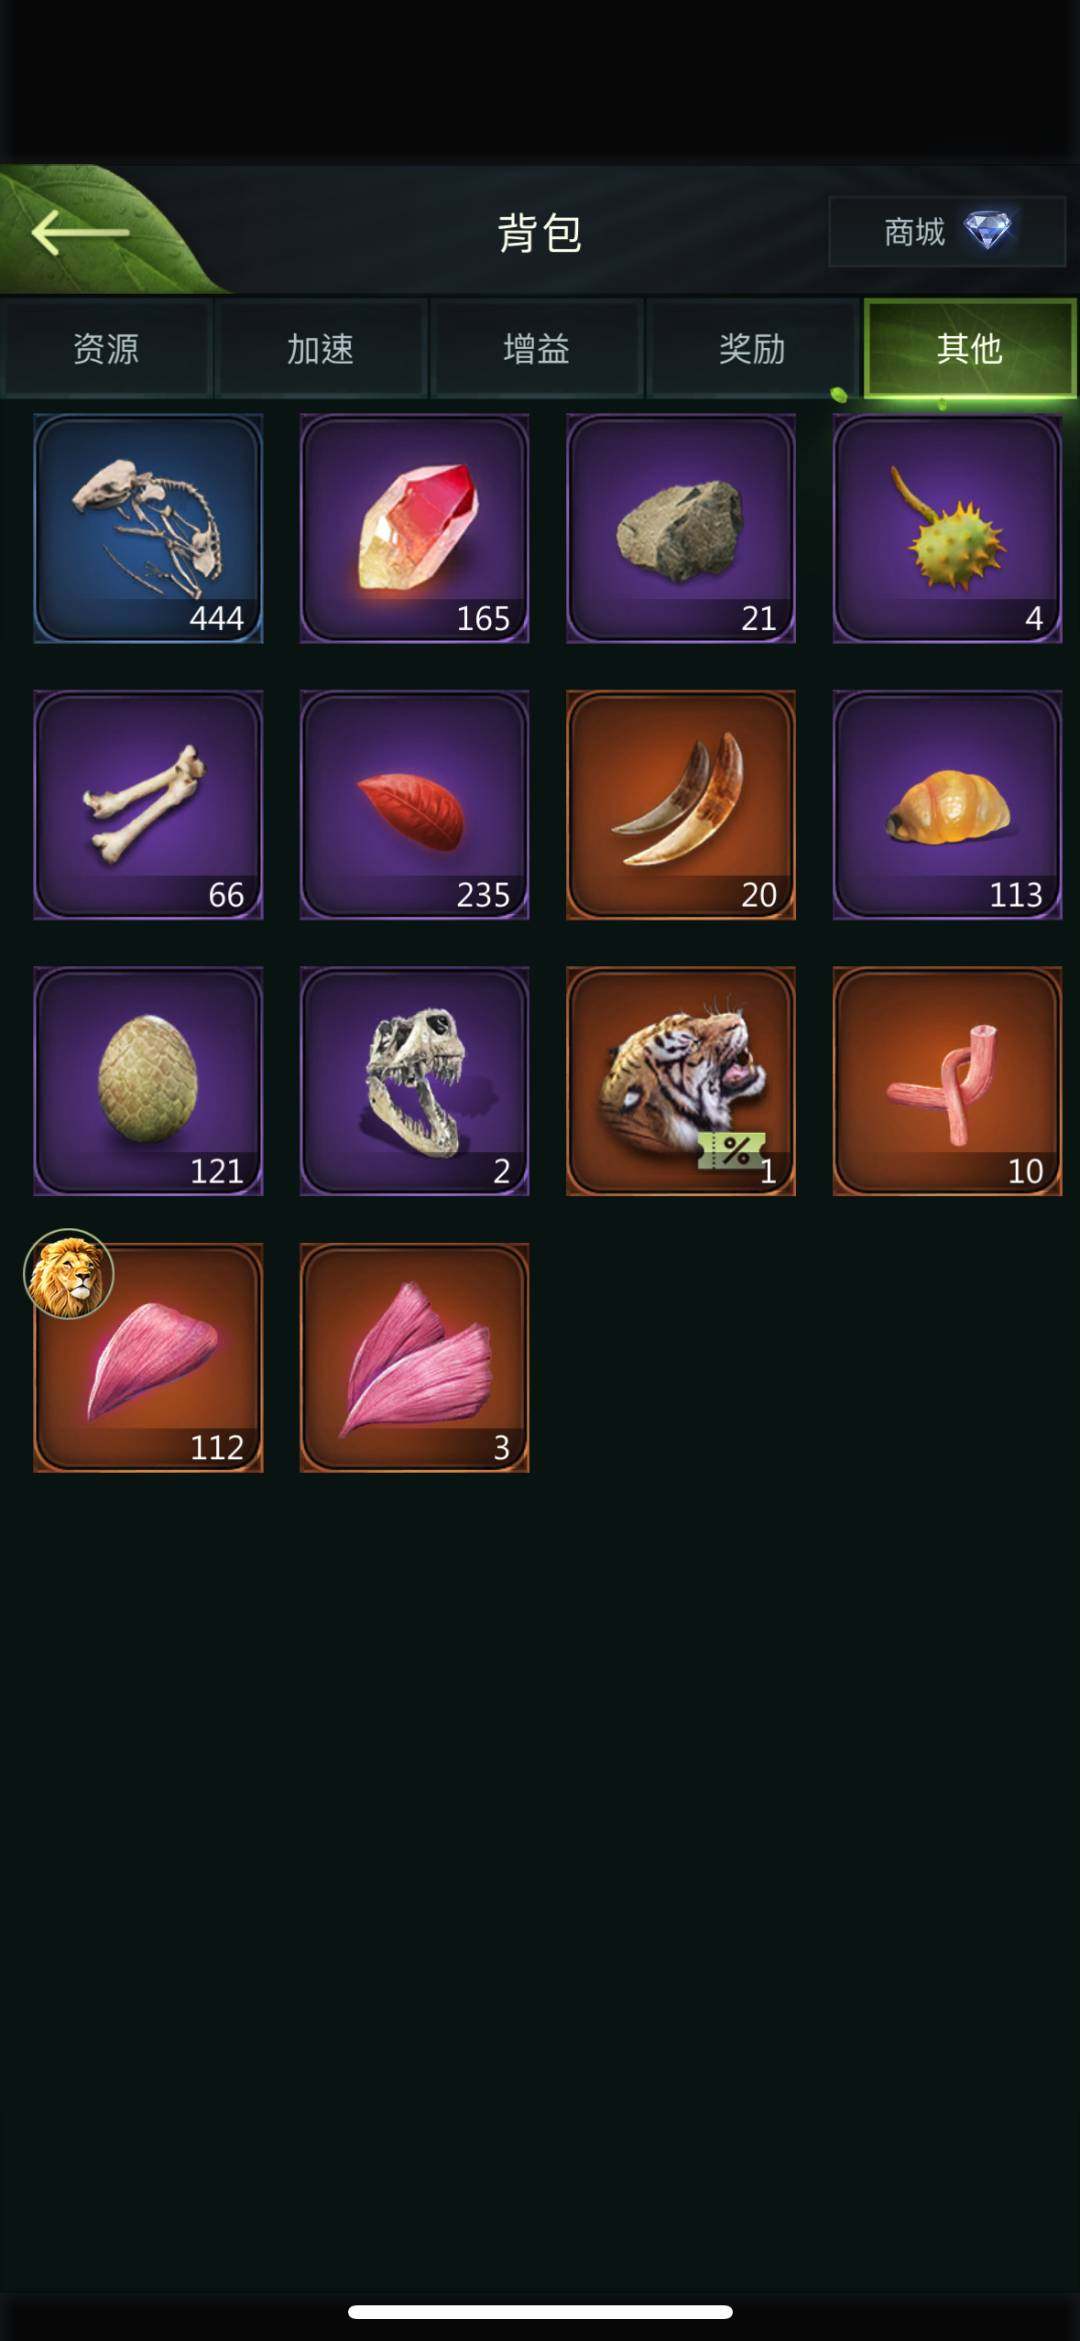Select the red crystal item with 165
The image size is (1080, 2341).
(x=414, y=528)
